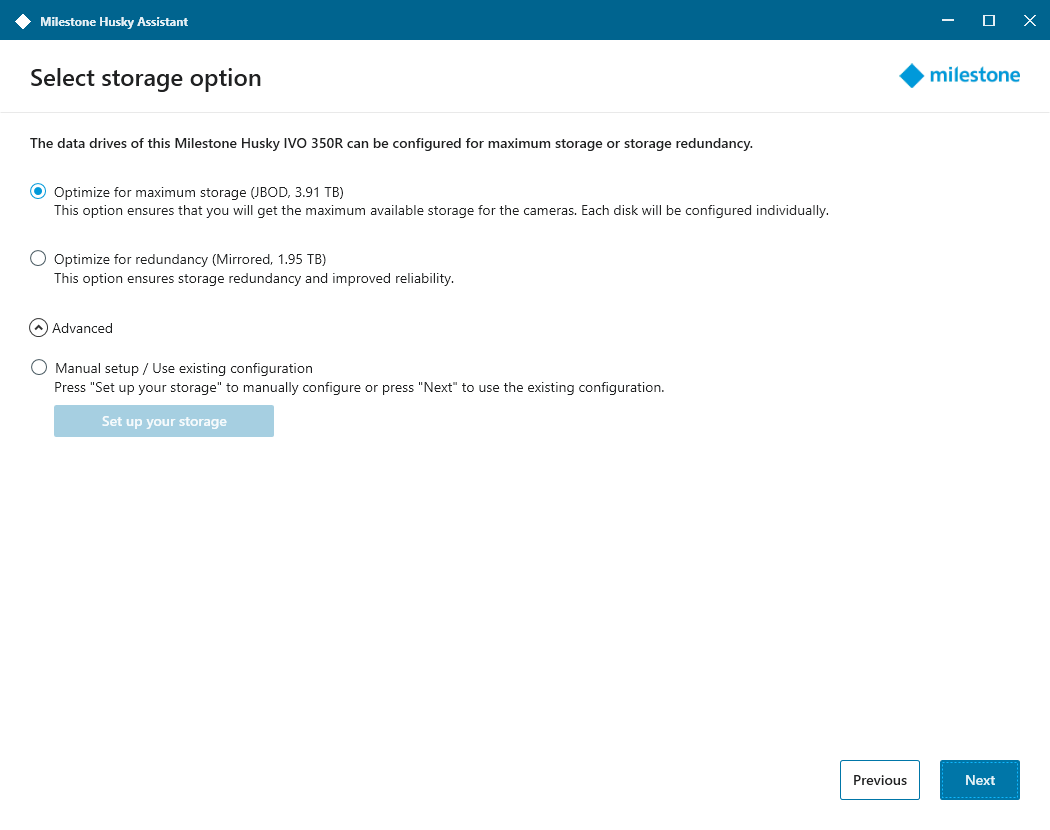Screen dimensions: 1050x830
Task: Click the 'Select storage option' heading
Action: (146, 78)
